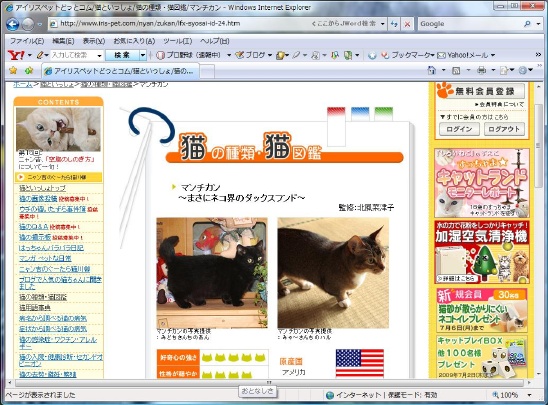The width and height of the screenshot is (548, 405).
Task: Expand the ブックマーク dropdown on Yahoo toolbar
Action: tap(432, 55)
